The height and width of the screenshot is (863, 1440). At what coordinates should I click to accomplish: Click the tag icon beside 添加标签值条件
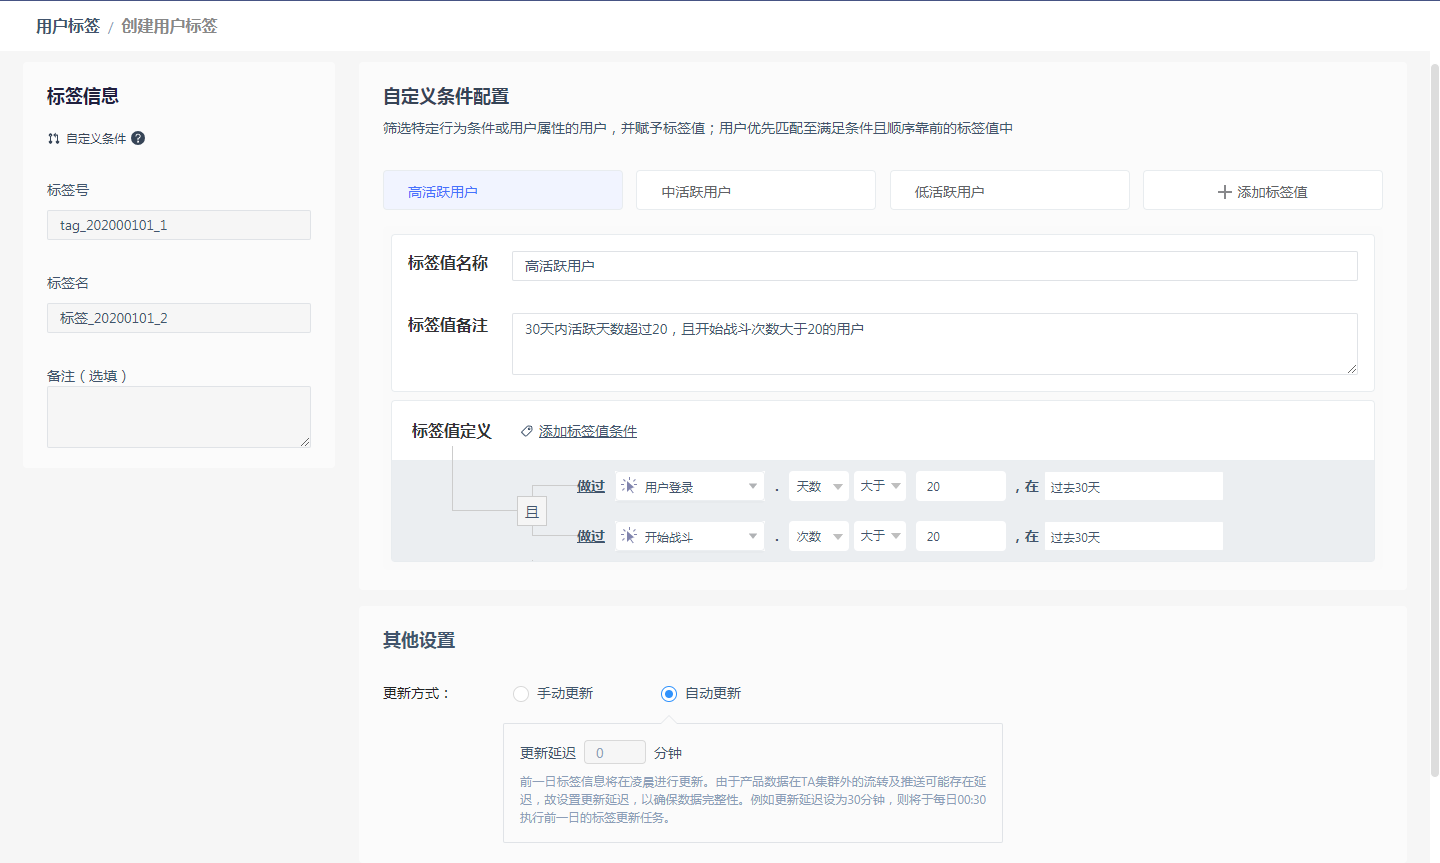(x=526, y=431)
